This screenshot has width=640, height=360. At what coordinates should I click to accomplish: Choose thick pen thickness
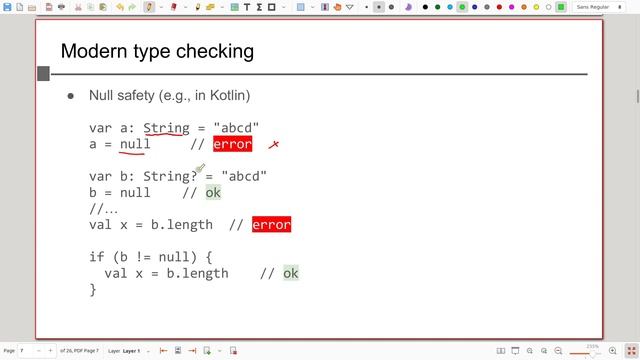pos(391,7)
